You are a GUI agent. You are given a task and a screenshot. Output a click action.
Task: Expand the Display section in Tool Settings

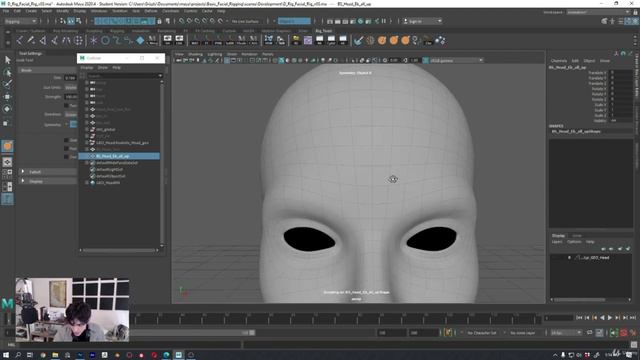(x=23, y=181)
